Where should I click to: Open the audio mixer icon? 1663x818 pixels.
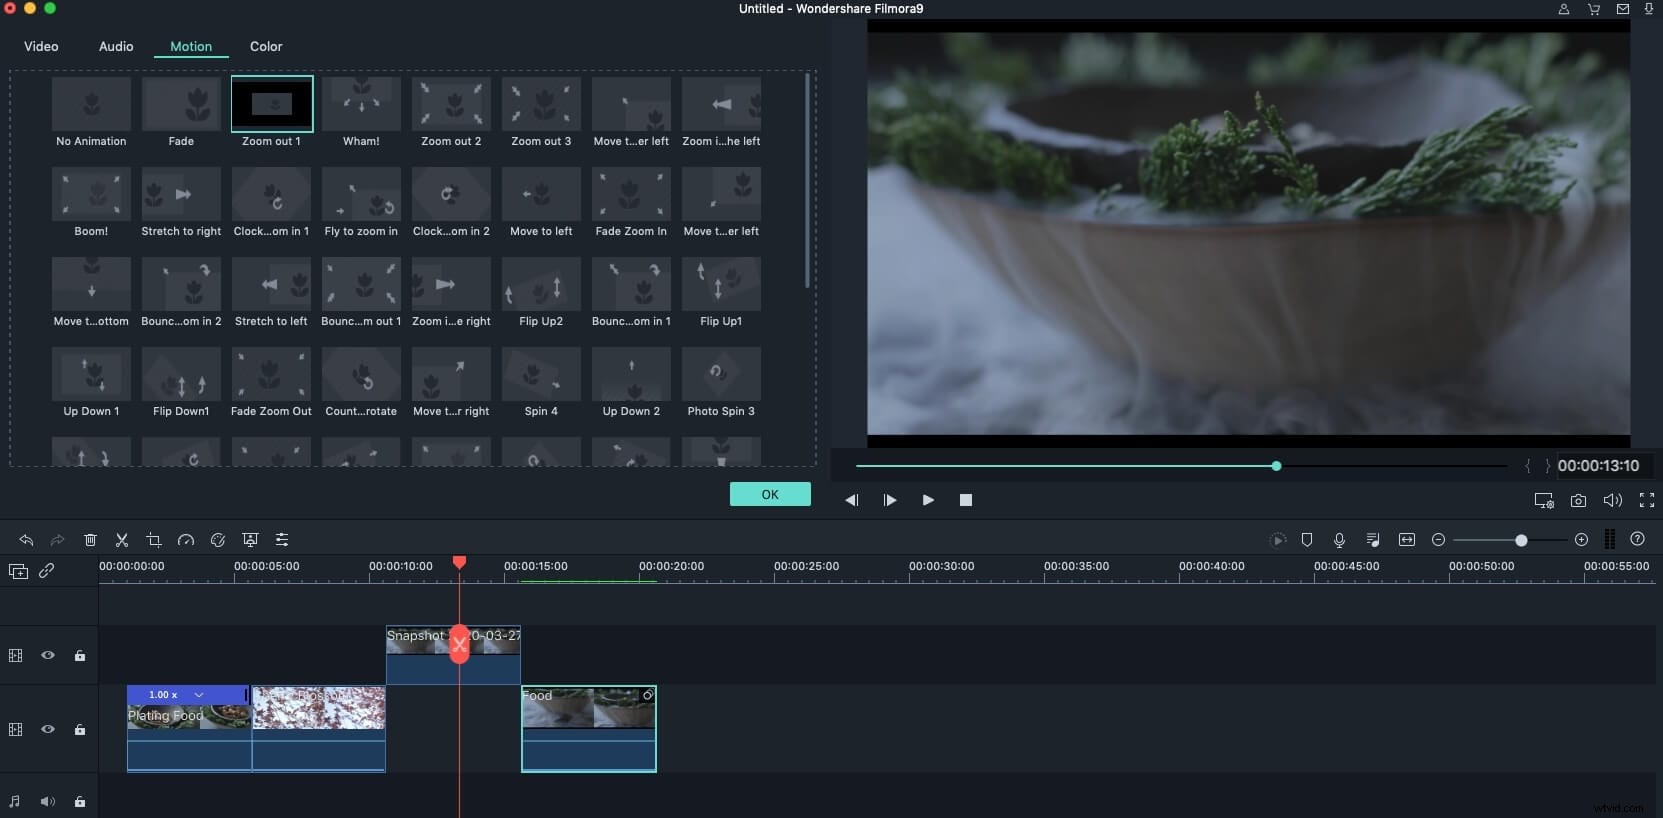1373,540
